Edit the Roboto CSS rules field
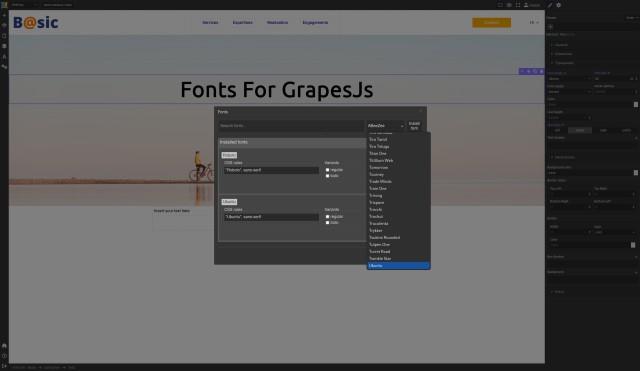 tap(271, 170)
